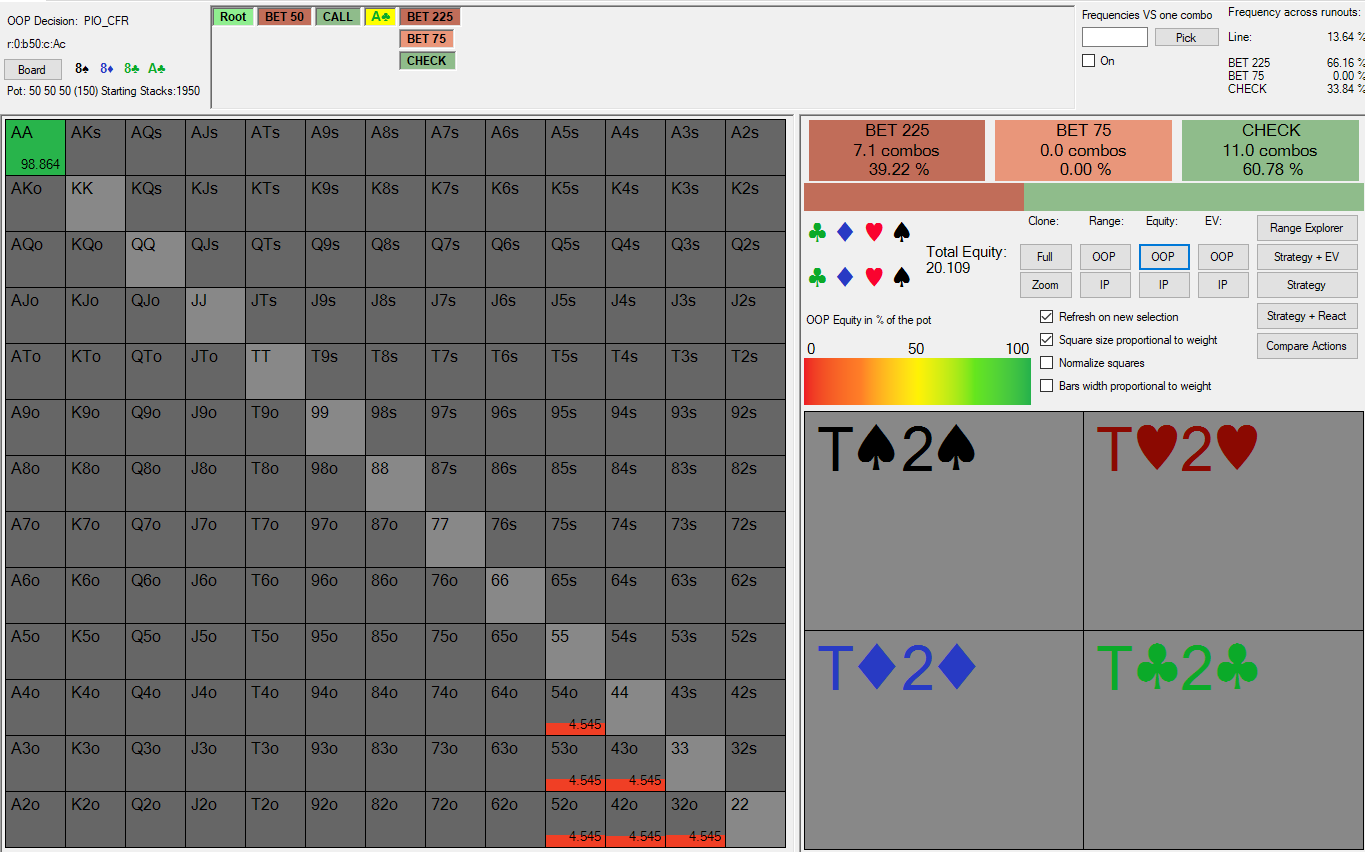Select the T♠2♠ spade combo panel
Image resolution: width=1365 pixels, height=852 pixels.
(944, 521)
